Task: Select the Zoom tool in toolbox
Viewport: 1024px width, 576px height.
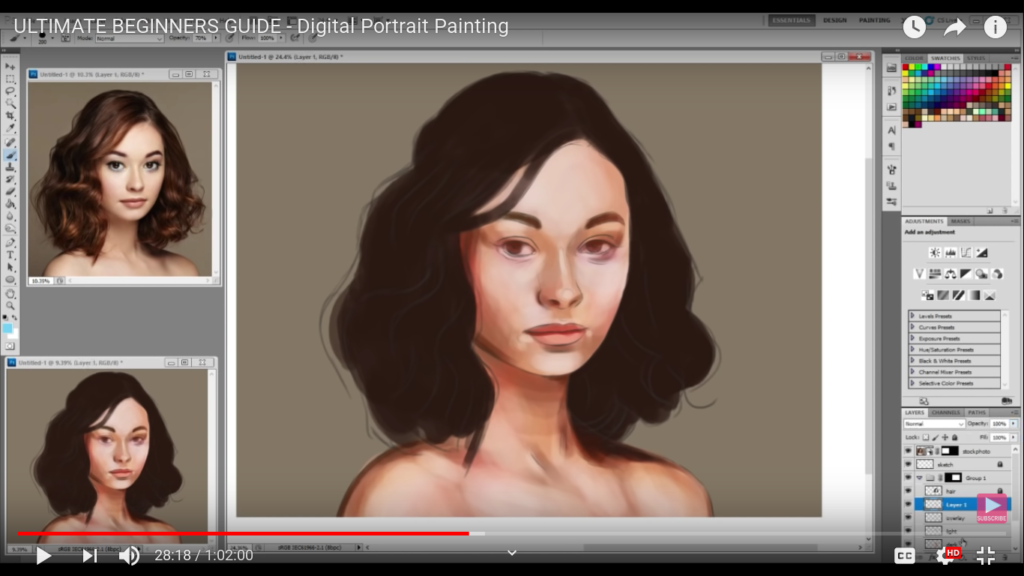Action: click(x=10, y=306)
